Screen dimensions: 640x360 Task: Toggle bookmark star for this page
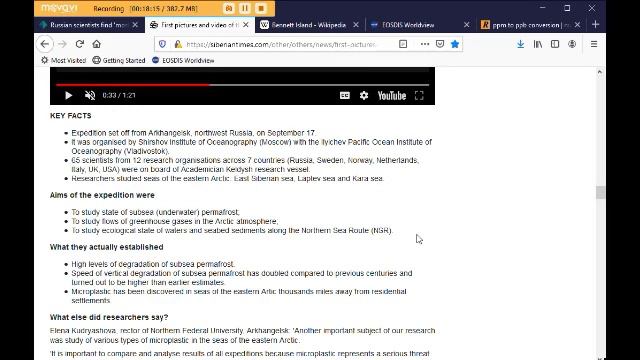(455, 44)
